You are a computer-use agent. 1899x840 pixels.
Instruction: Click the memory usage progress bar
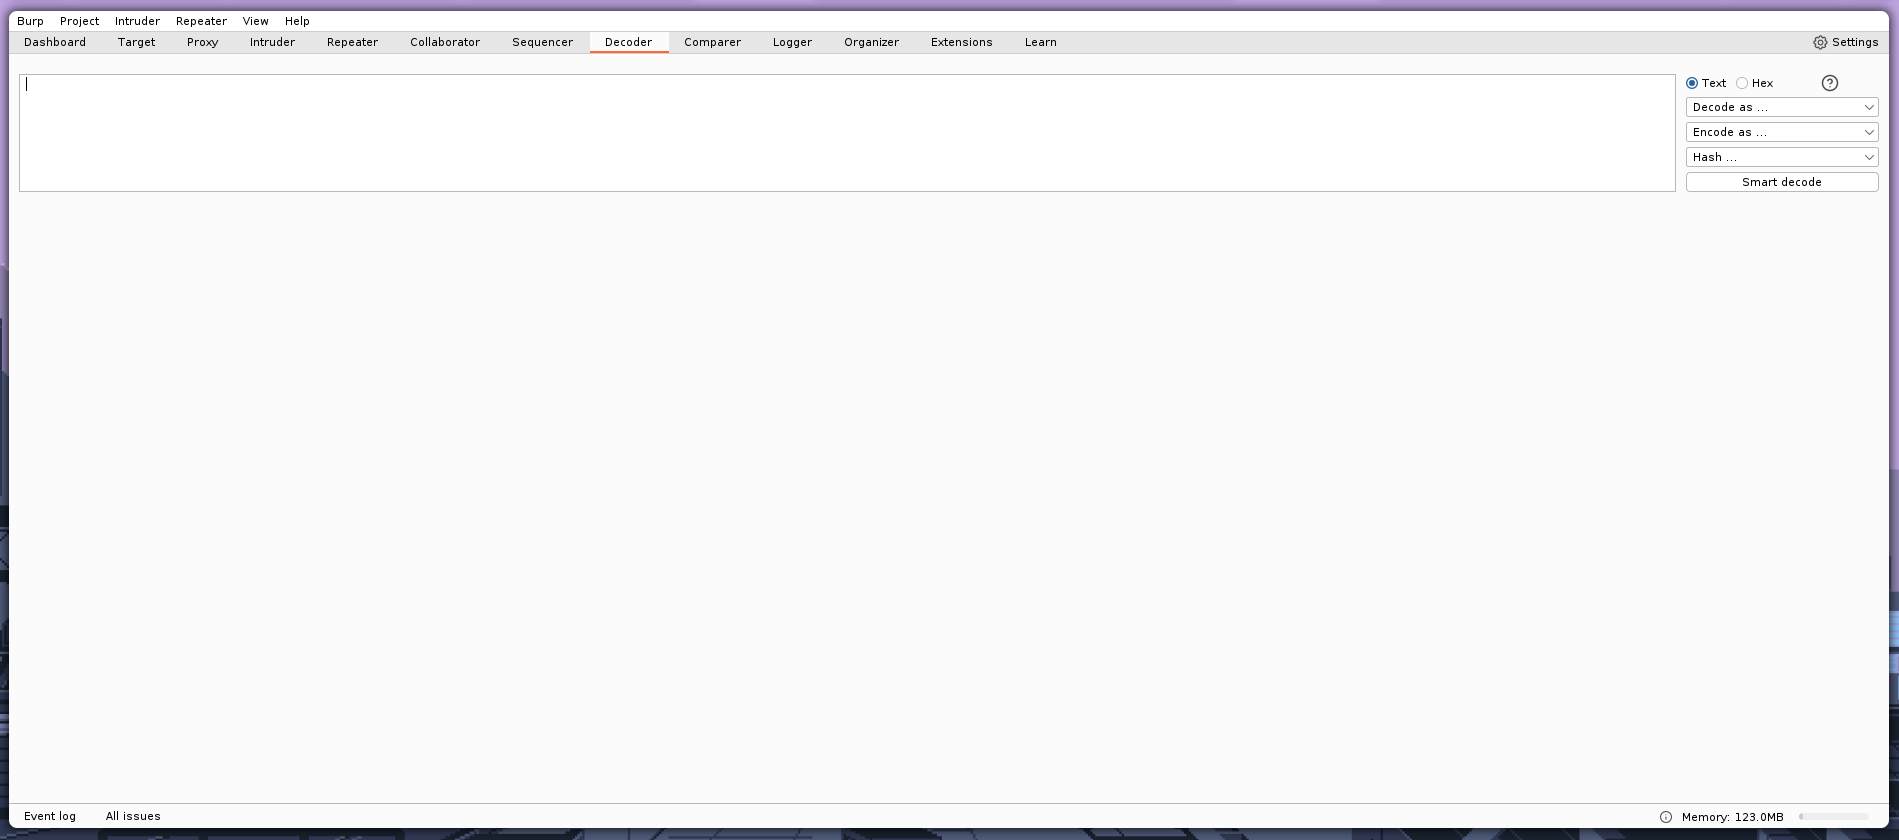pyautogui.click(x=1834, y=817)
